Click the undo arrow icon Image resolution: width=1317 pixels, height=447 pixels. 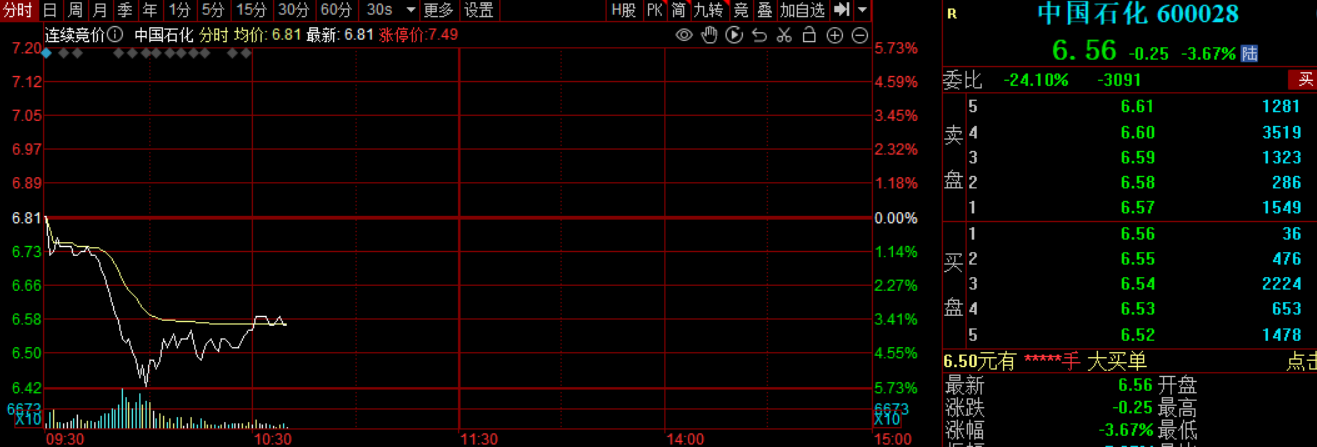click(759, 36)
